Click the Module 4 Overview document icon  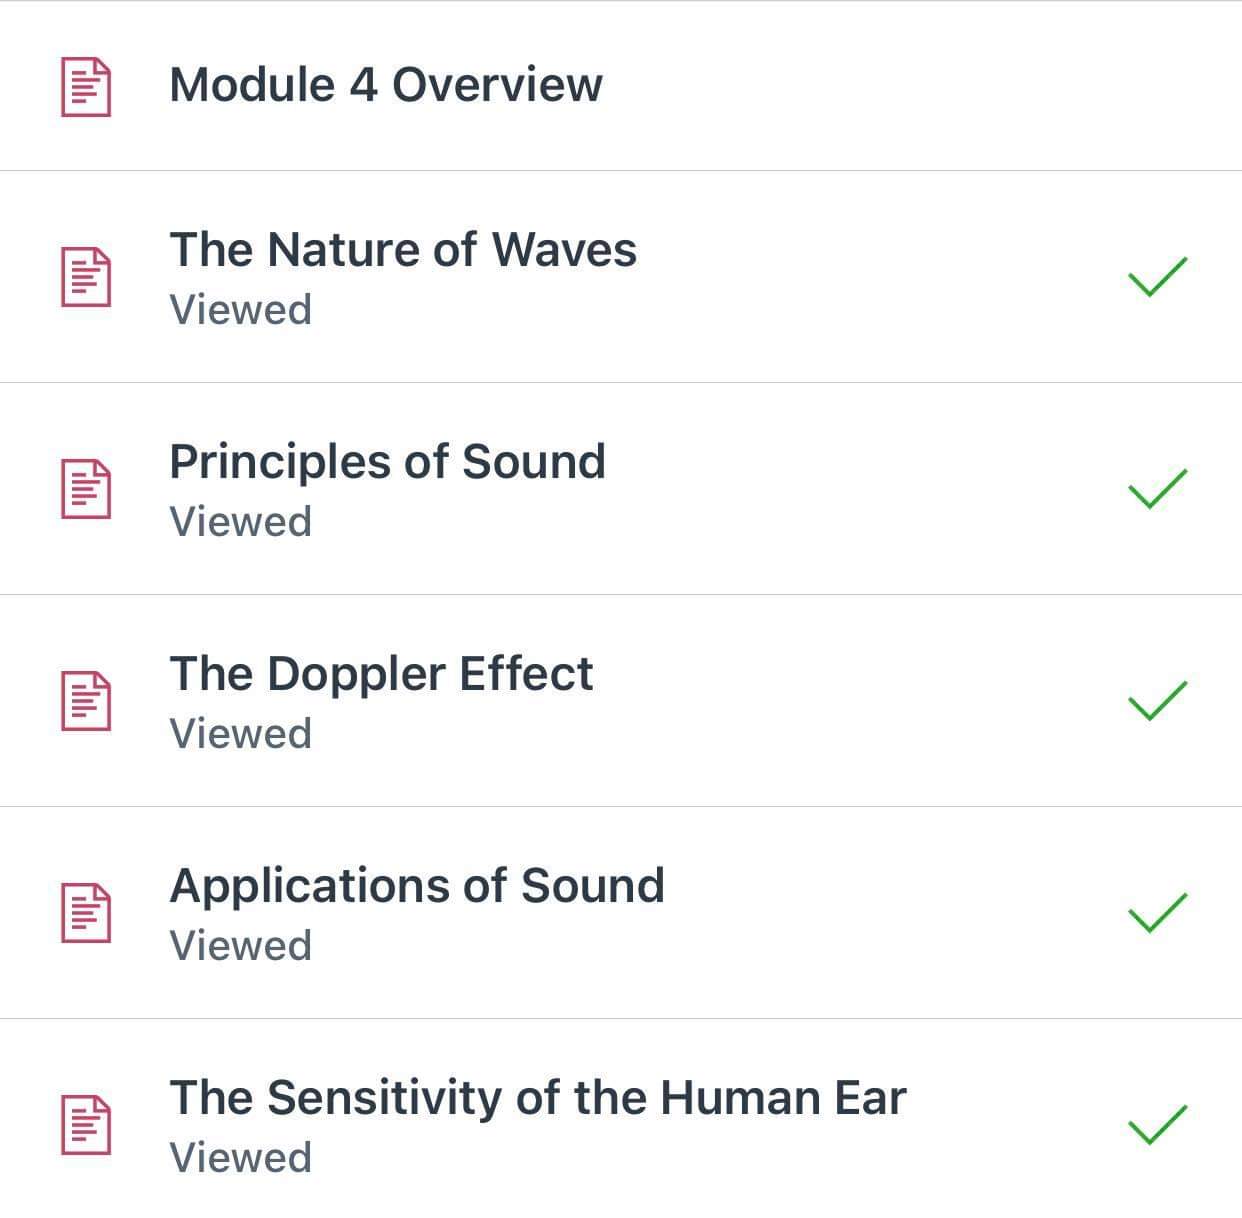(84, 85)
